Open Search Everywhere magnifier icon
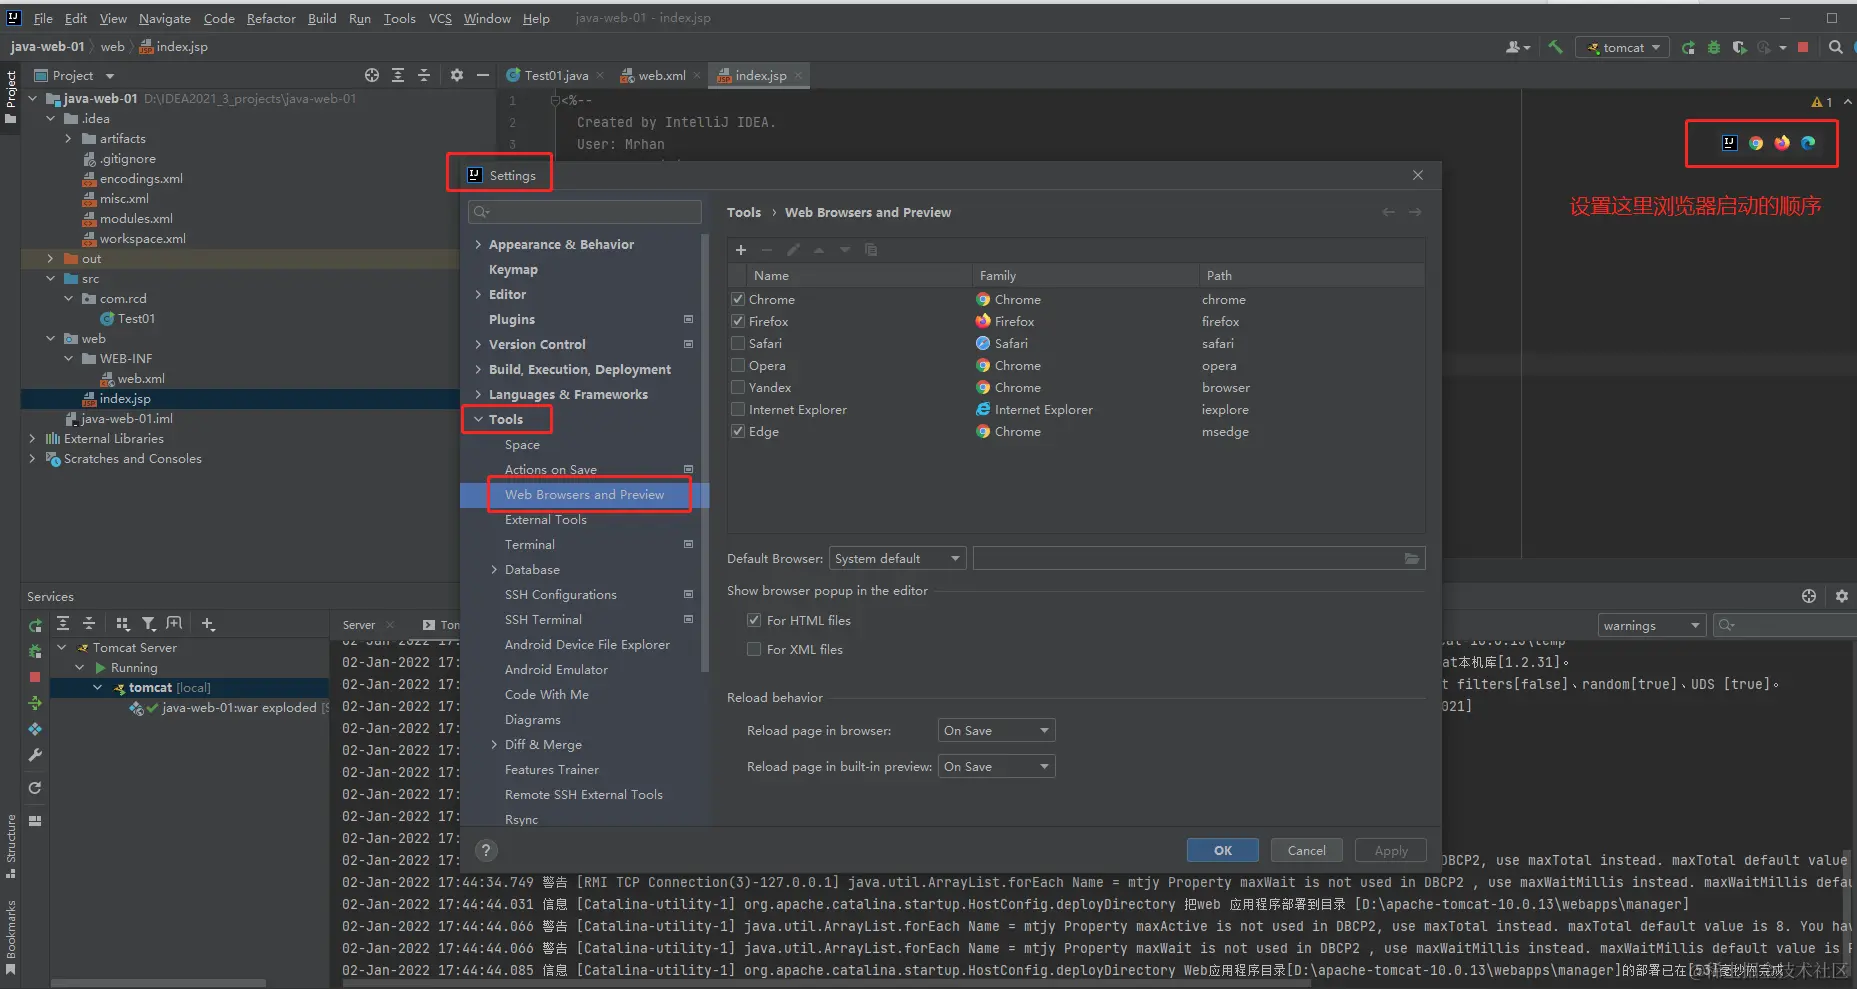 (x=1836, y=47)
